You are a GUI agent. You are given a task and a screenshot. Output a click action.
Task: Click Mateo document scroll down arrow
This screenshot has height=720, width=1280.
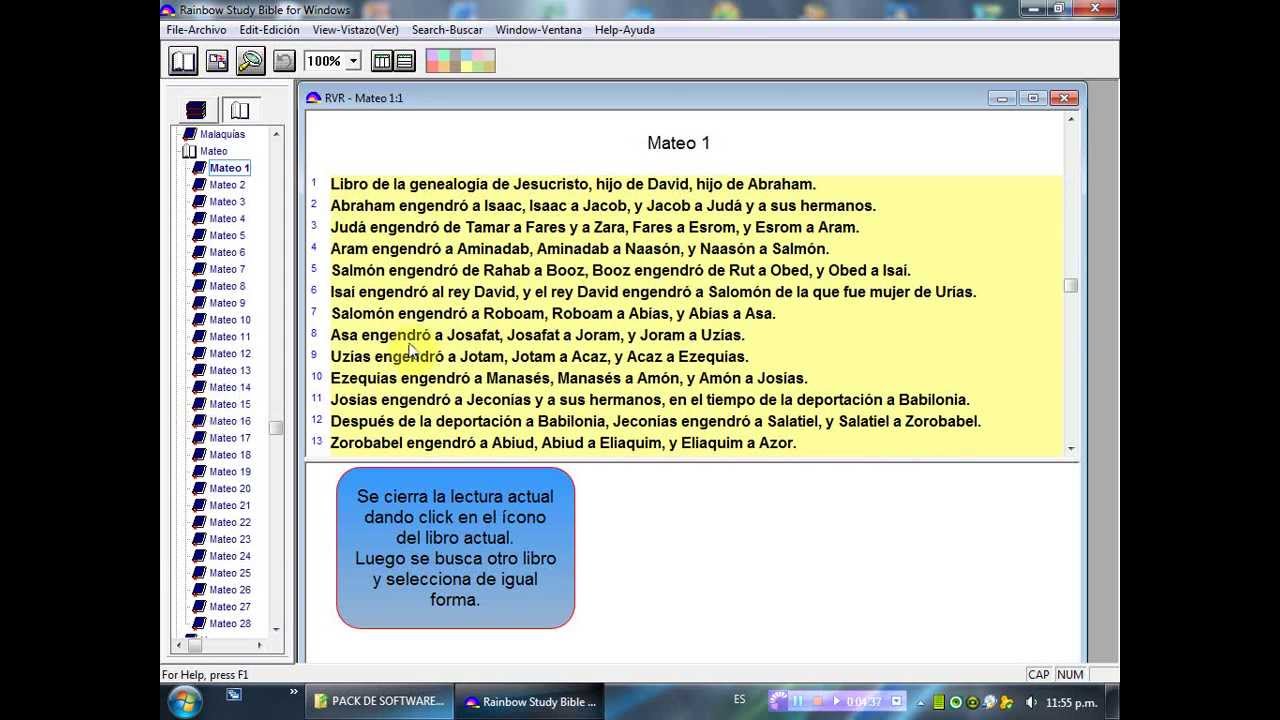pyautogui.click(x=1071, y=449)
